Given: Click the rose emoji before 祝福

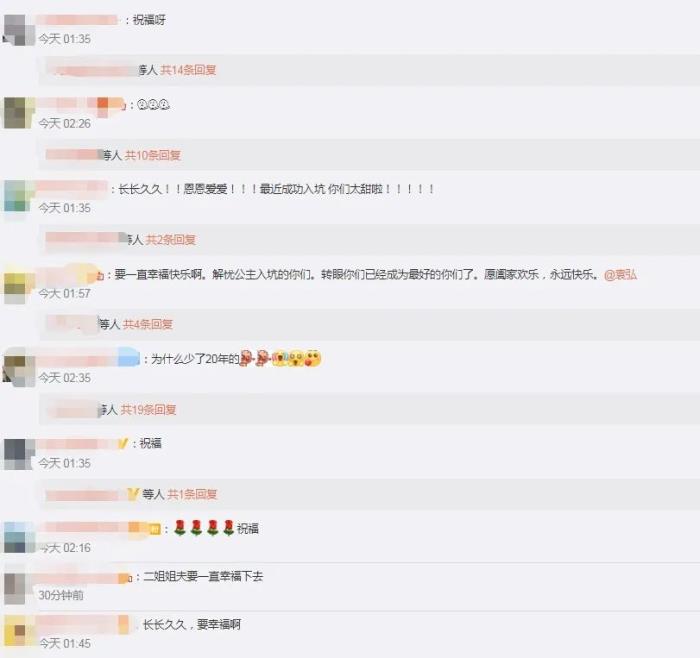Looking at the screenshot, I should point(204,528).
